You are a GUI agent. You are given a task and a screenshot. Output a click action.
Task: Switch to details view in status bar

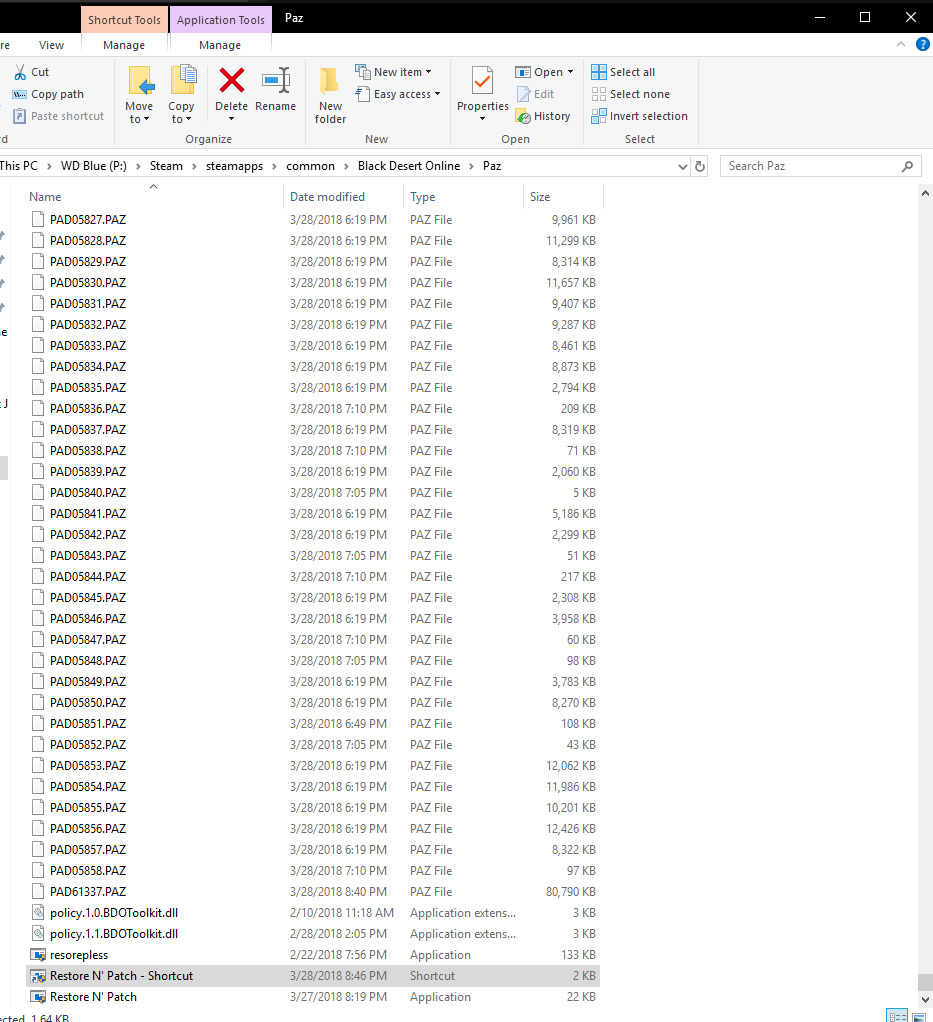coord(897,1015)
